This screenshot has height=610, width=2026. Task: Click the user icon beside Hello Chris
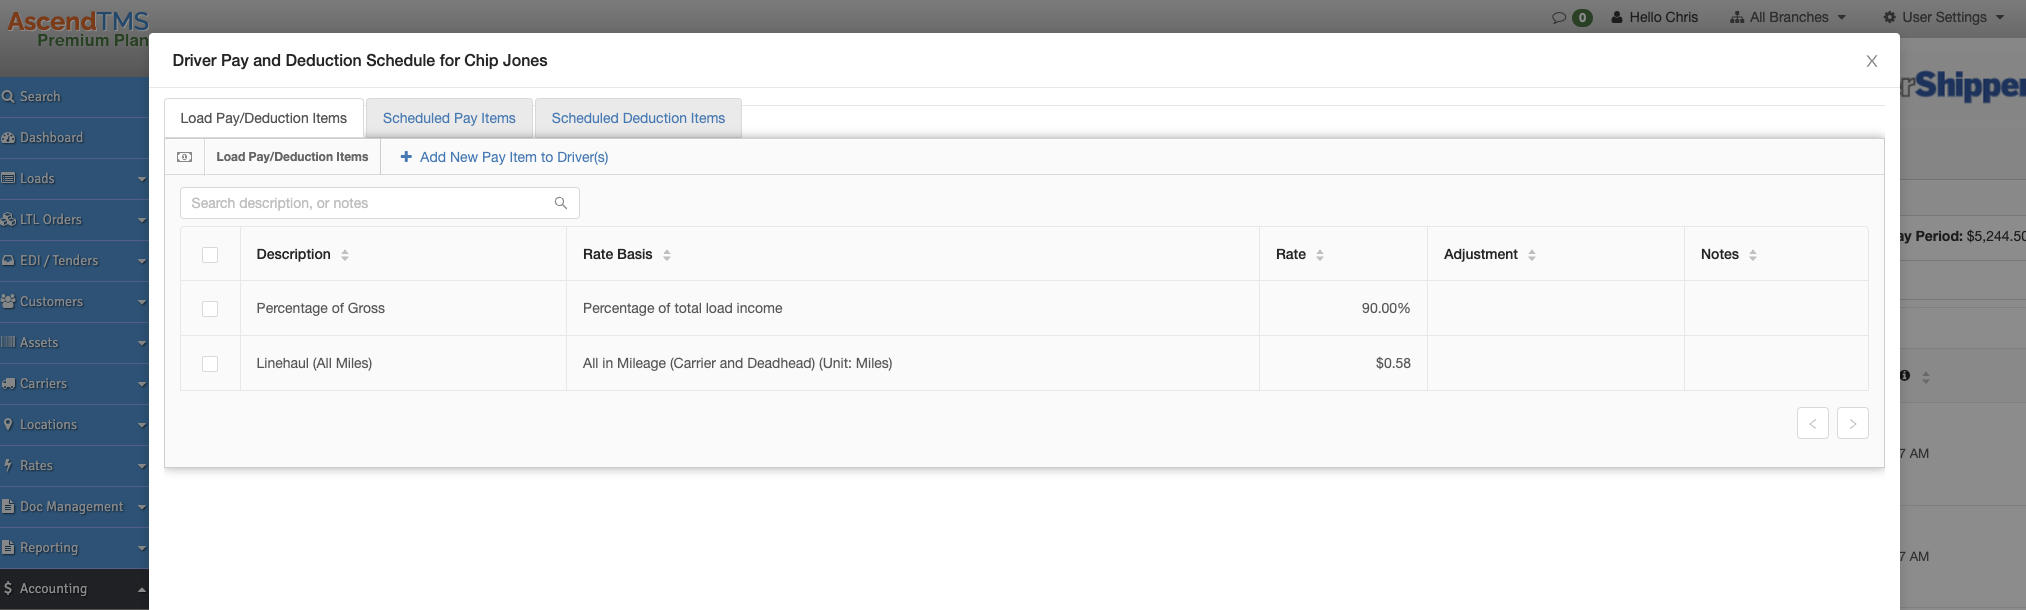click(1617, 18)
